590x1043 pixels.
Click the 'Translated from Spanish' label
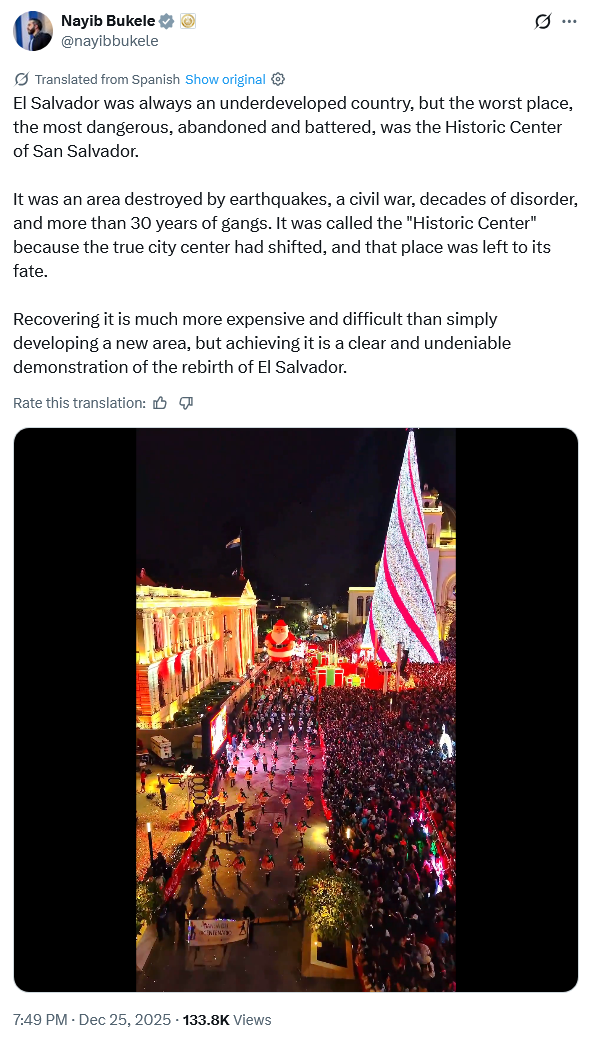click(107, 79)
